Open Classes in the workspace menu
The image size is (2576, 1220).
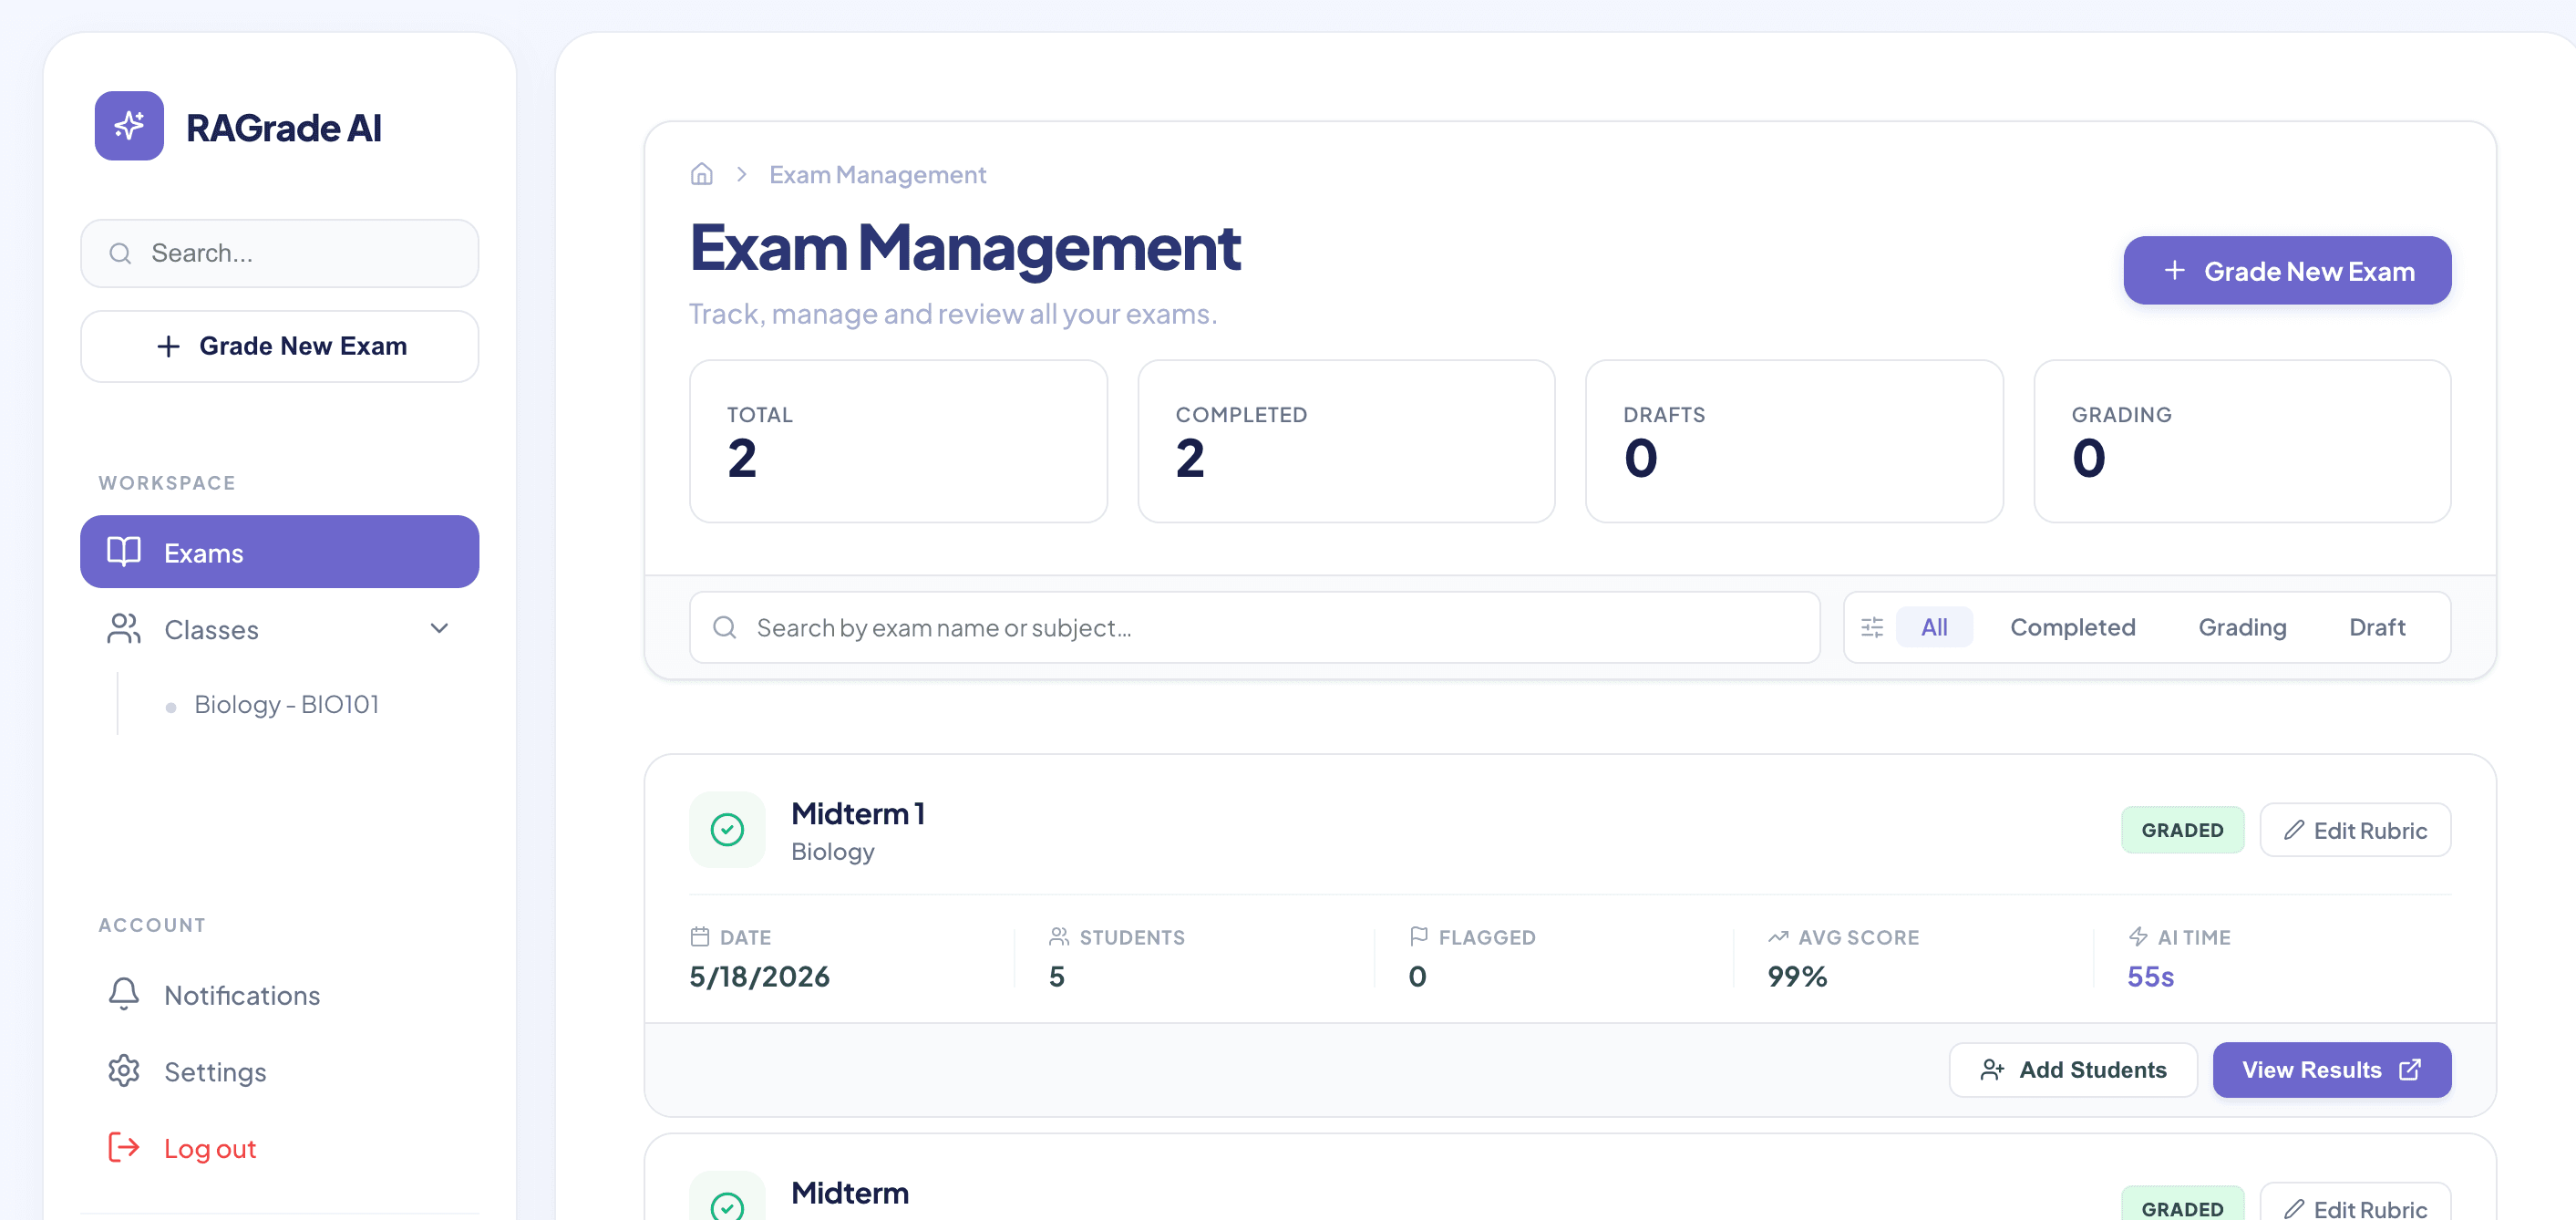point(279,628)
